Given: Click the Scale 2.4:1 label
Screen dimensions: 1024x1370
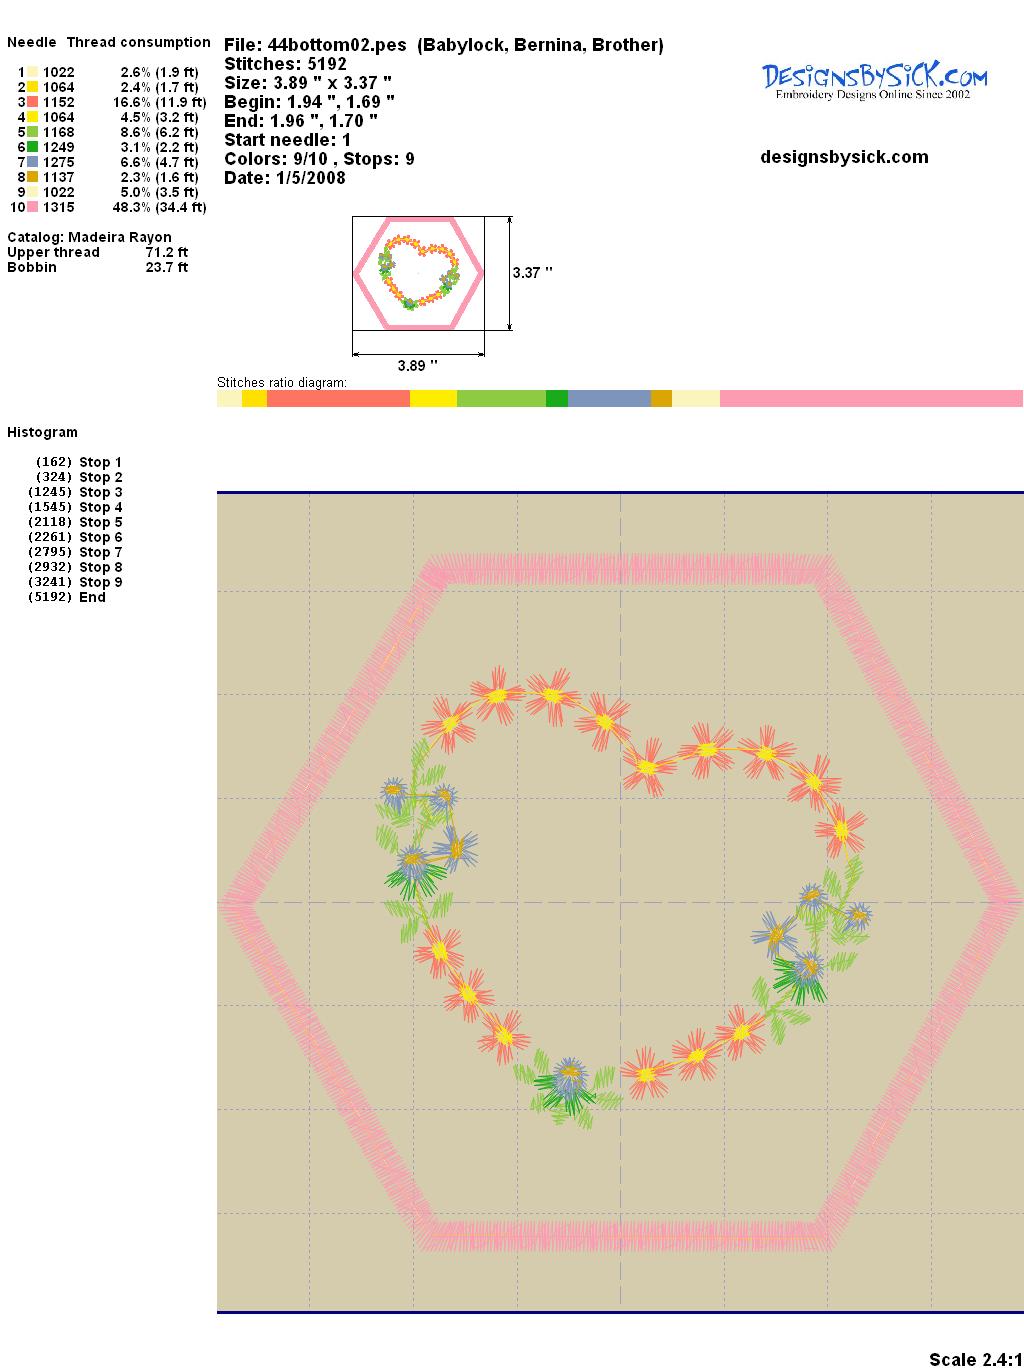Looking at the screenshot, I should pos(975,1359).
